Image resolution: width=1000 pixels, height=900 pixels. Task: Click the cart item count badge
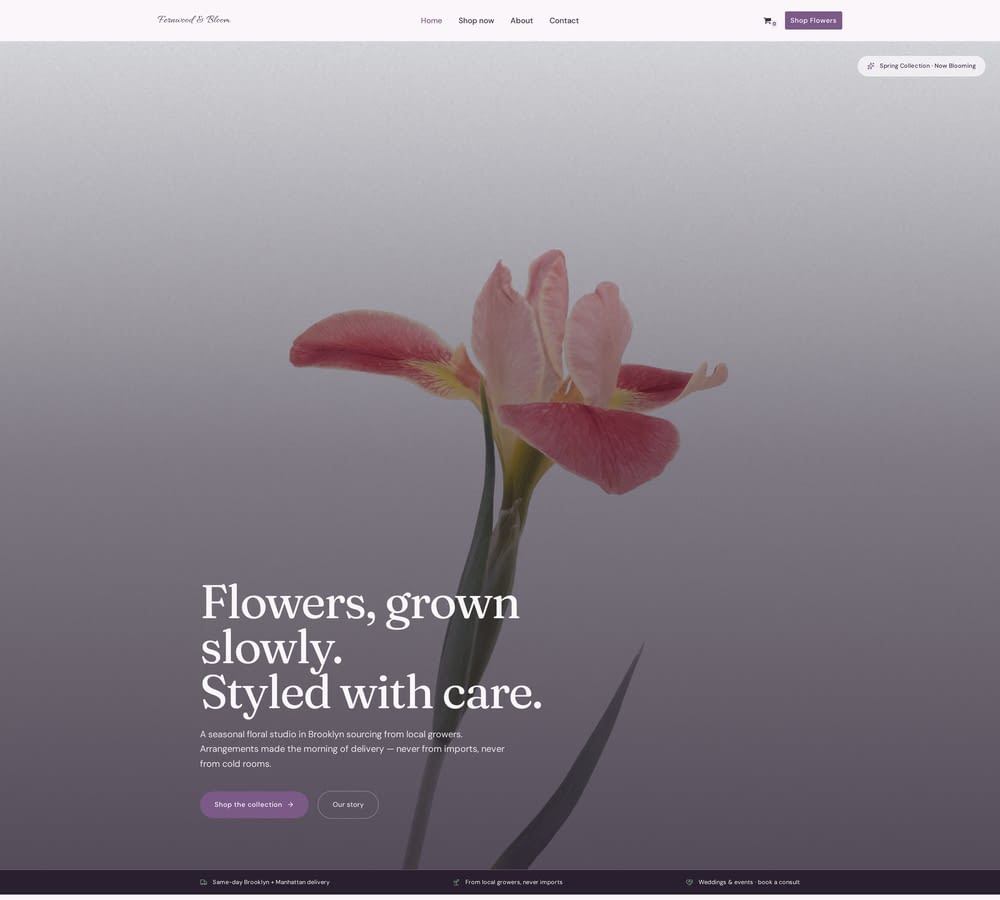[774, 24]
